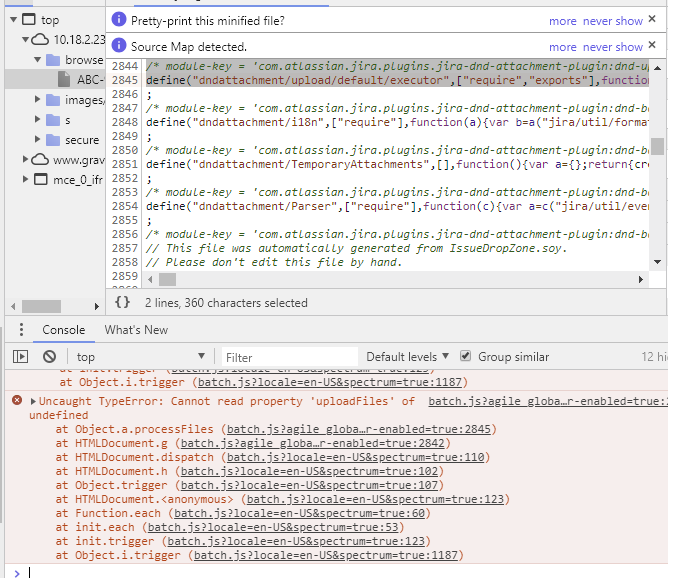Screen dimensions: 700x578
Task: Click the code editor vertical scrollbar thumb
Action: [x=657, y=146]
